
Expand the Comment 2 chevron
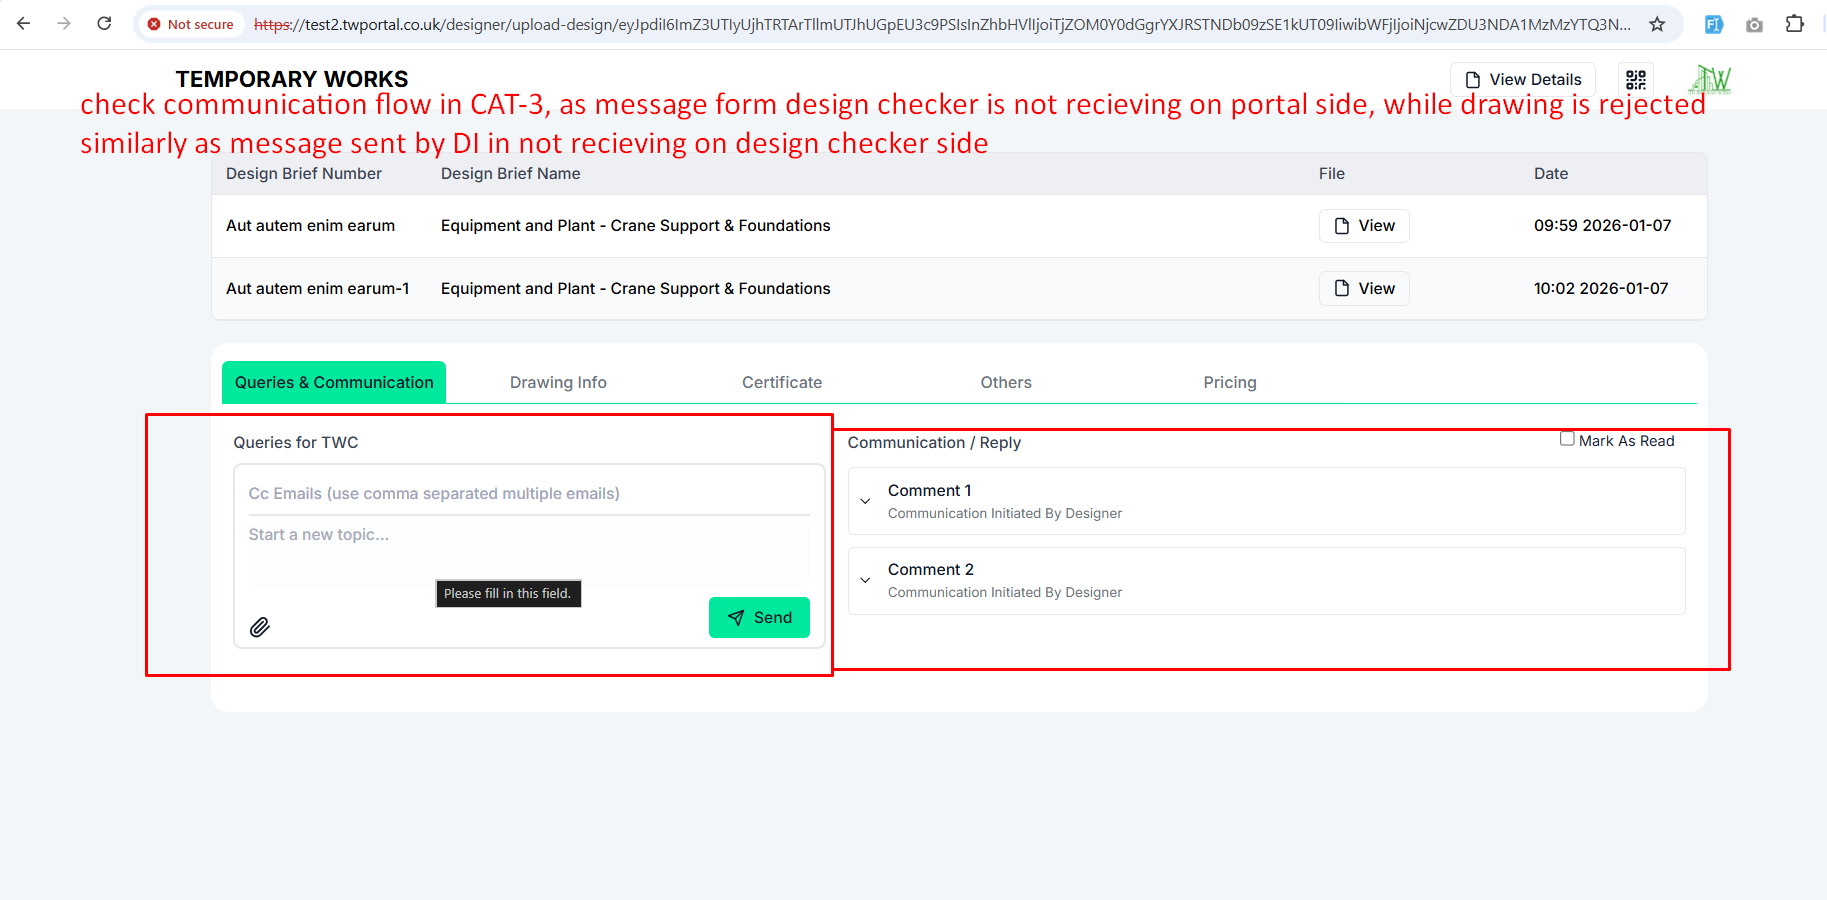click(866, 580)
